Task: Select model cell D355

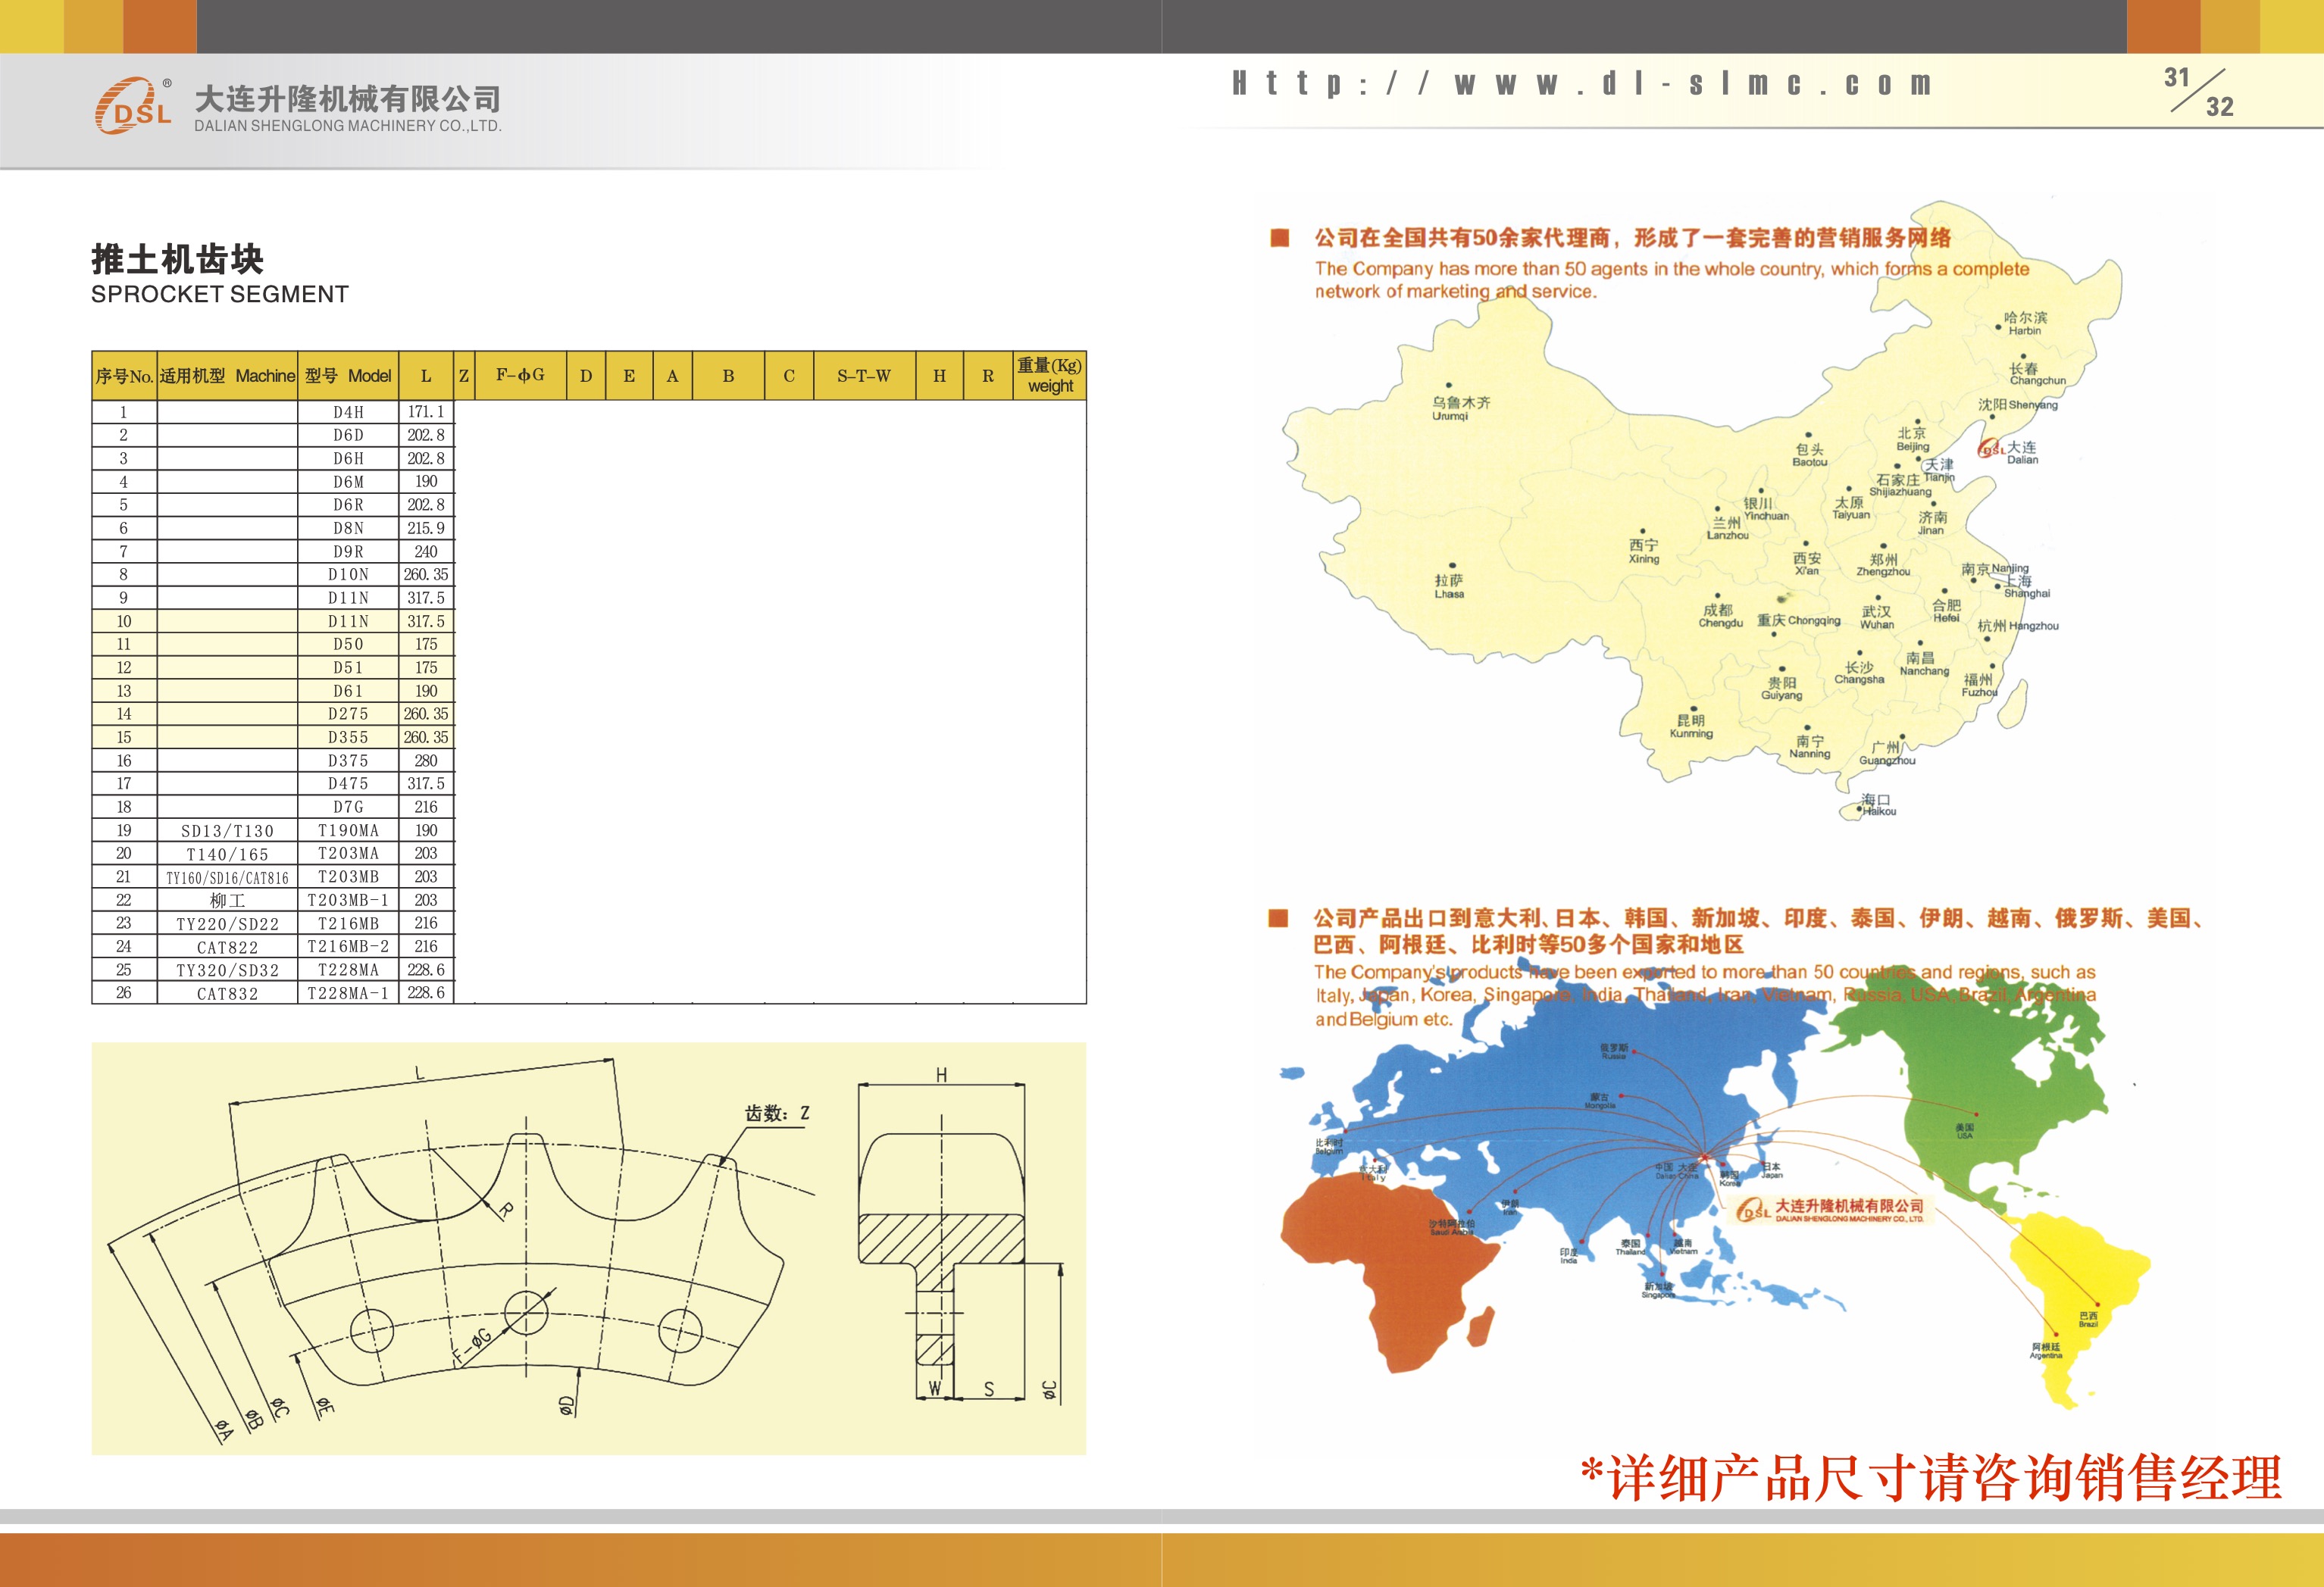Action: point(348,737)
